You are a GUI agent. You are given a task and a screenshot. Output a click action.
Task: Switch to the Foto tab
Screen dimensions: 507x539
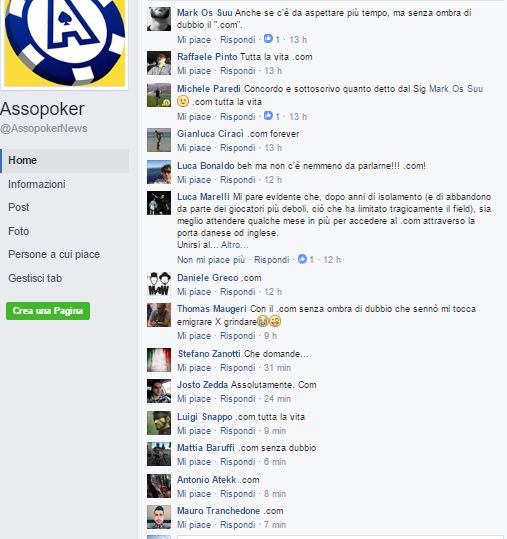19,231
